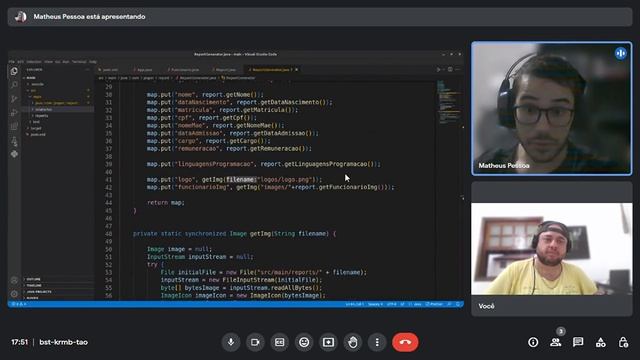Screen dimensions: 640x360
Task: Expand the reports folder in the Explorer
Action: point(58,116)
